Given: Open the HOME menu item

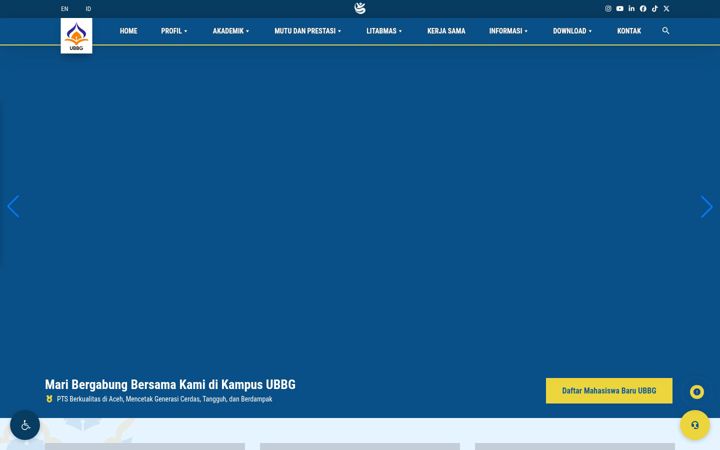Looking at the screenshot, I should [129, 31].
